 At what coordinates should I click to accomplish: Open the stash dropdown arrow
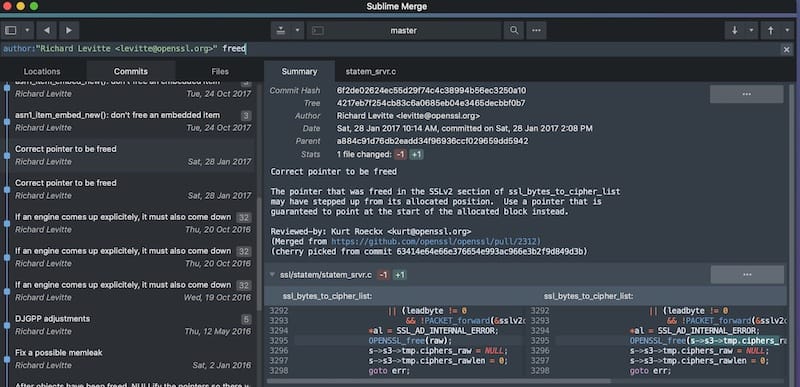[297, 31]
